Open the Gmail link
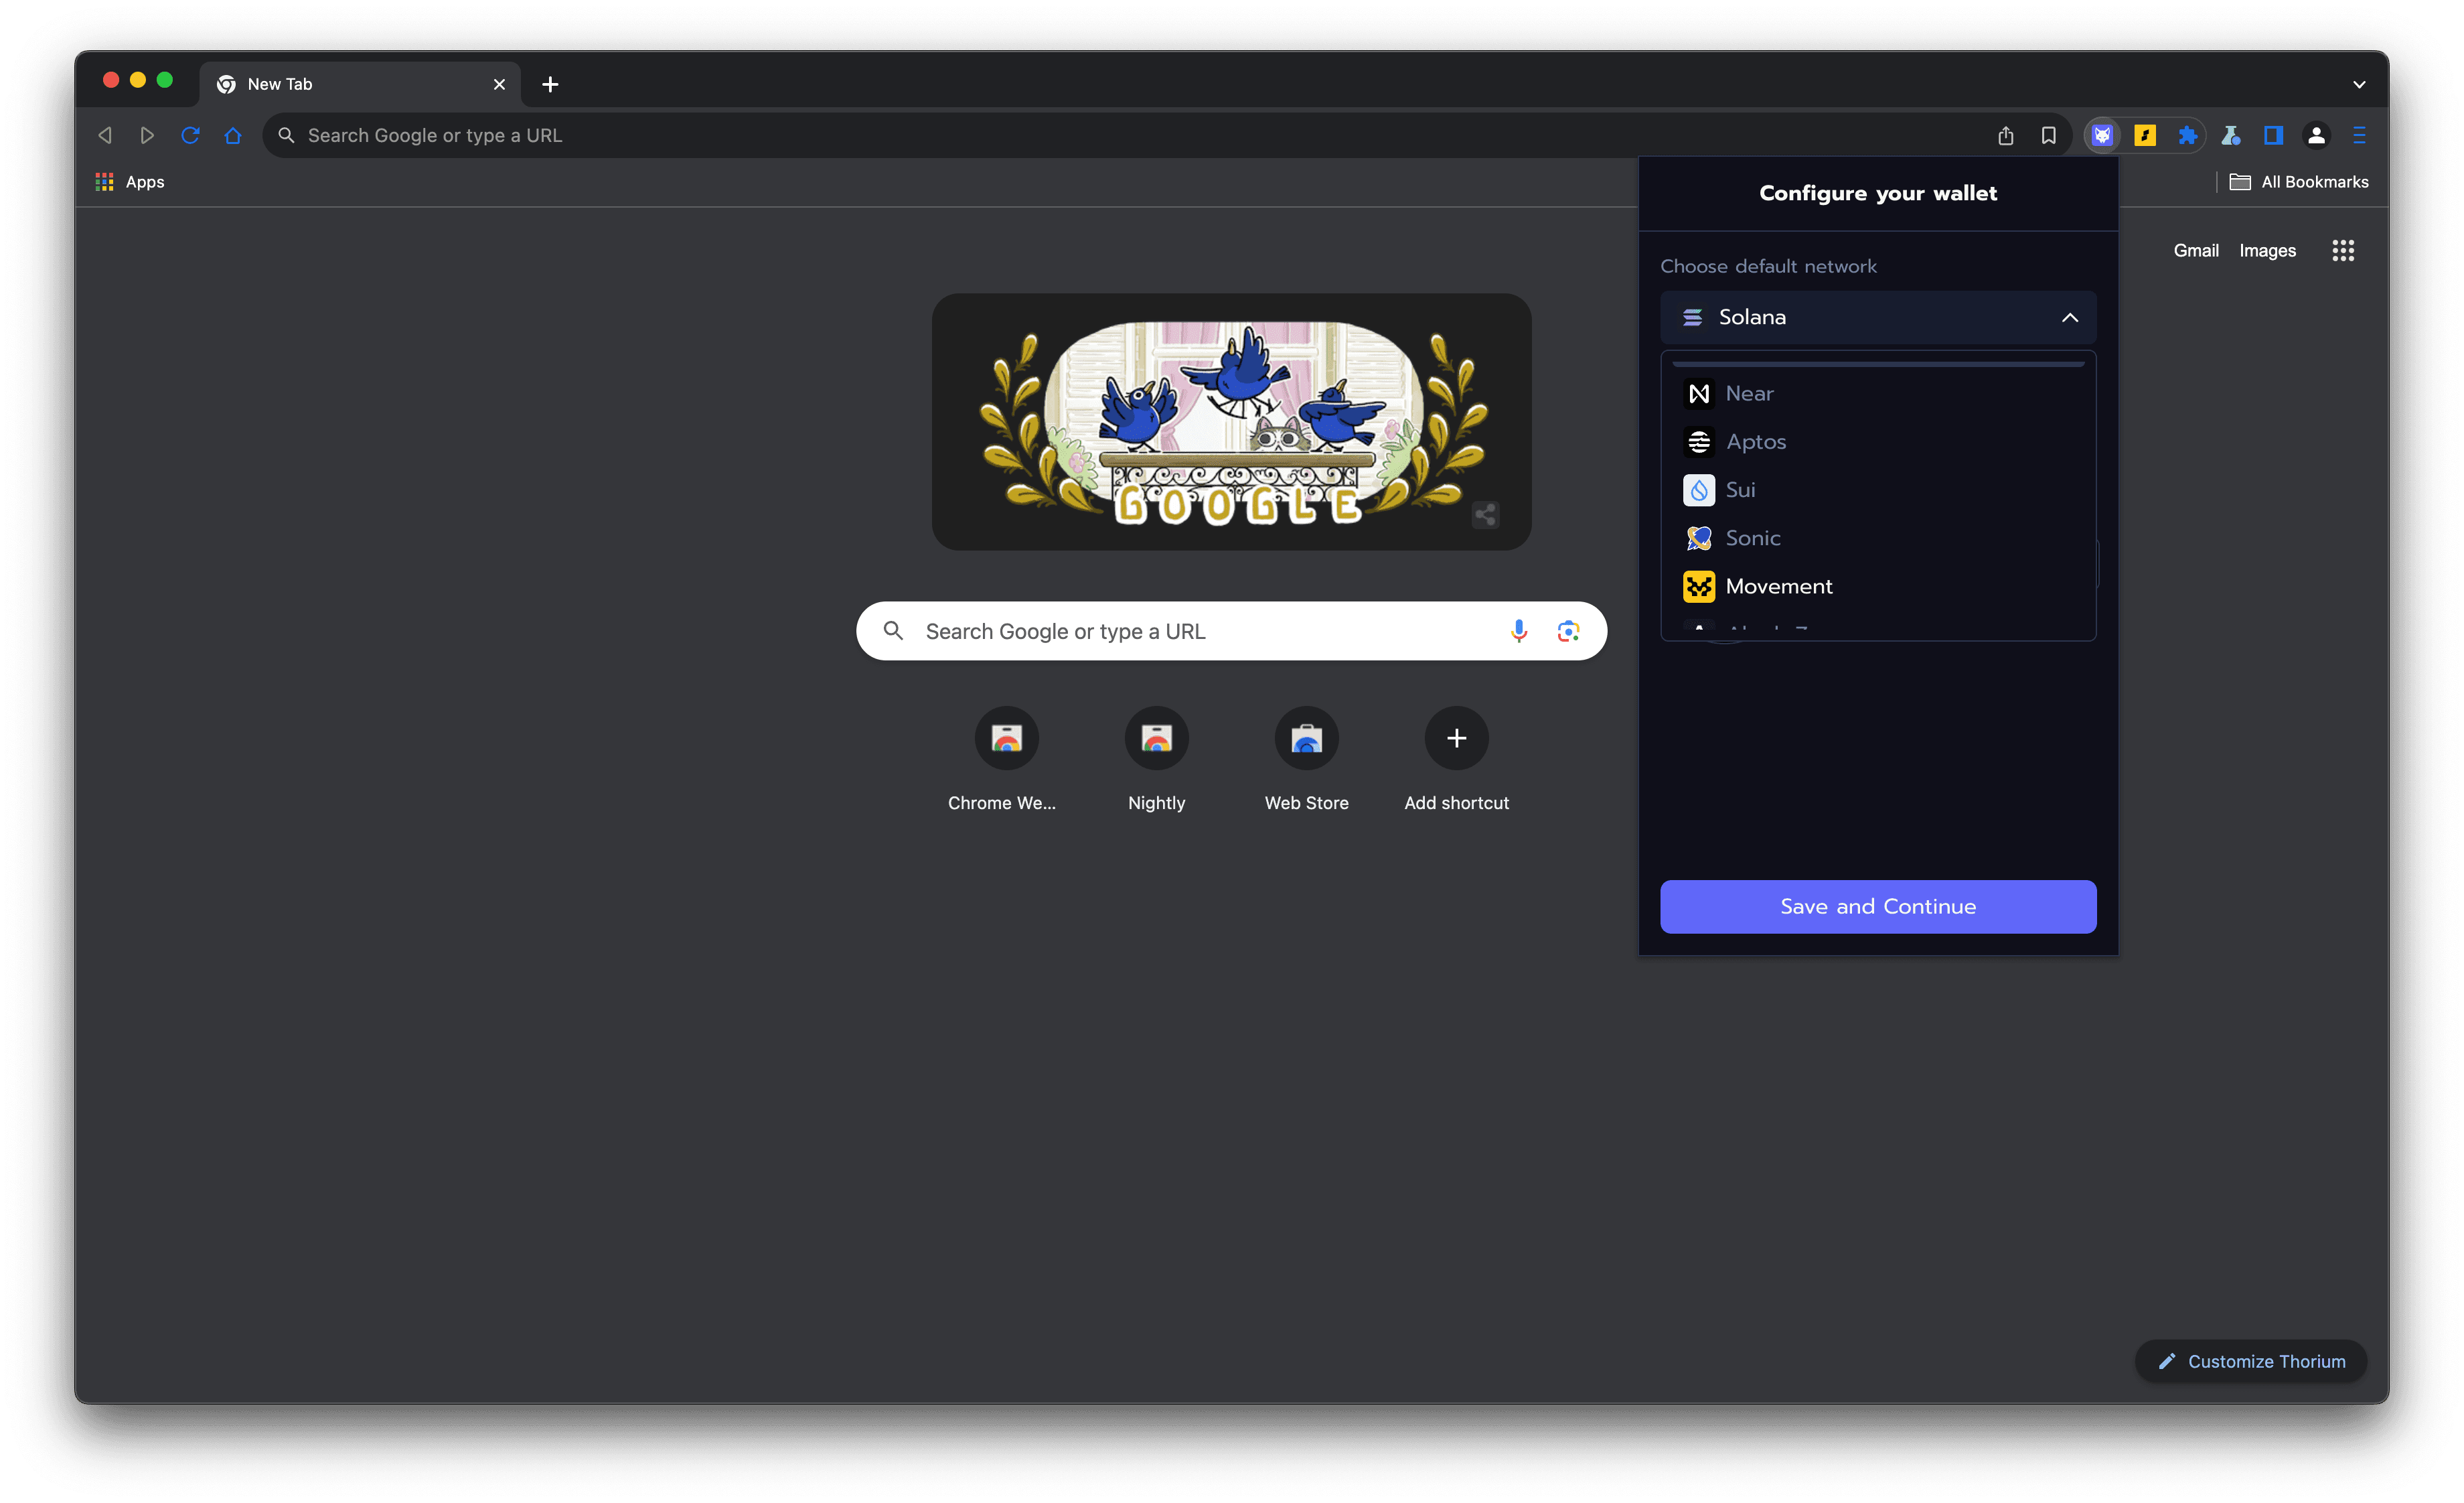 [2196, 250]
